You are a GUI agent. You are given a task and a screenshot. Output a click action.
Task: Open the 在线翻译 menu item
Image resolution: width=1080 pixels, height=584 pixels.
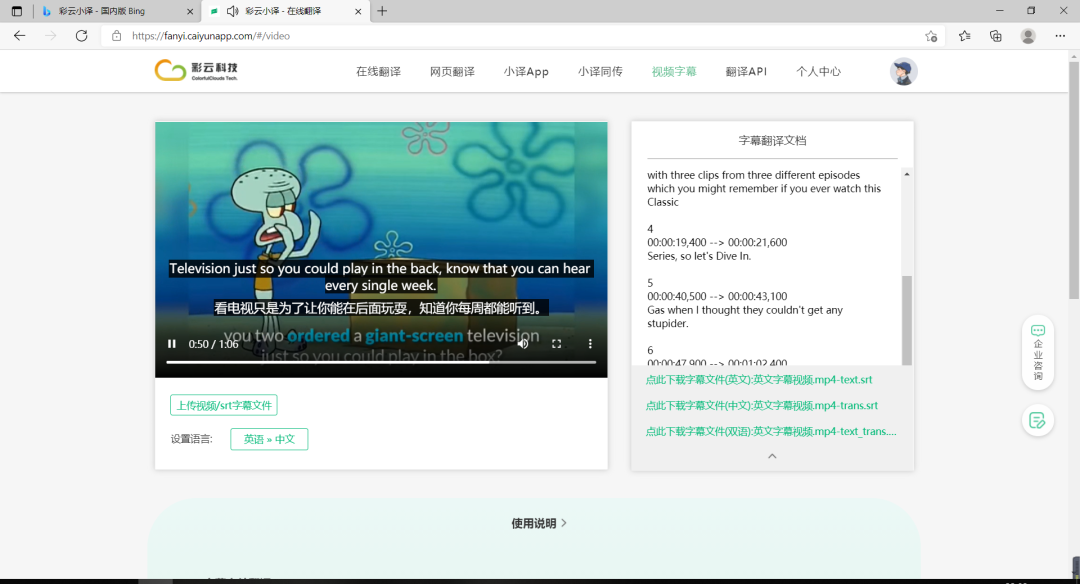pyautogui.click(x=378, y=72)
